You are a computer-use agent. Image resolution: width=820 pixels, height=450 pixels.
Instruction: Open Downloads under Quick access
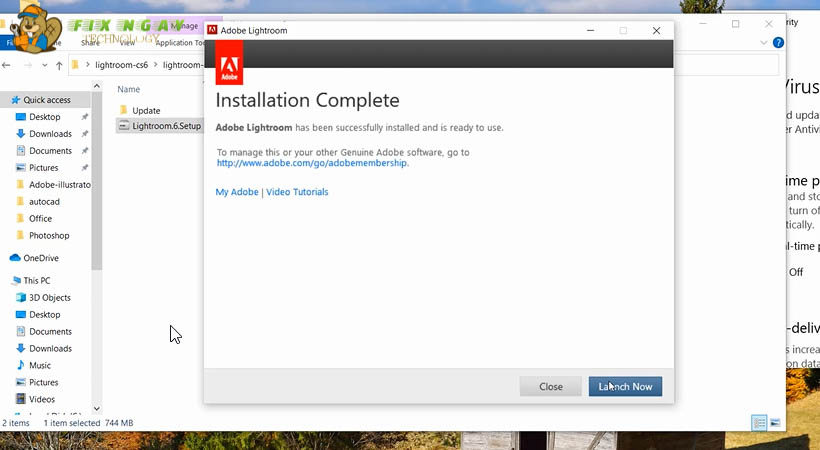50,134
